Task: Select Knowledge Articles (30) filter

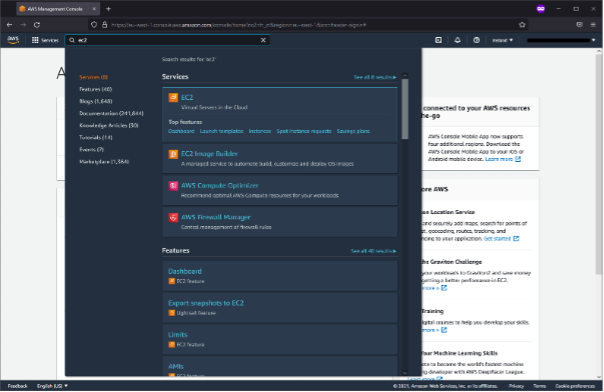Action: click(109, 125)
